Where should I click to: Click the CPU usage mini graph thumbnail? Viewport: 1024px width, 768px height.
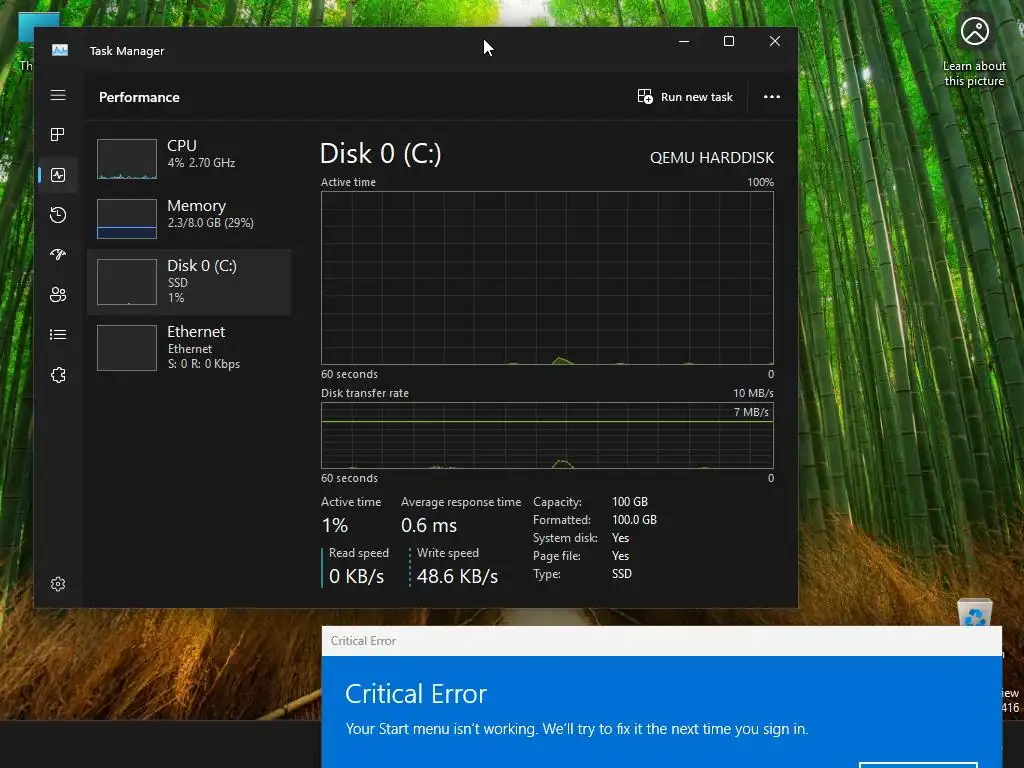click(127, 159)
